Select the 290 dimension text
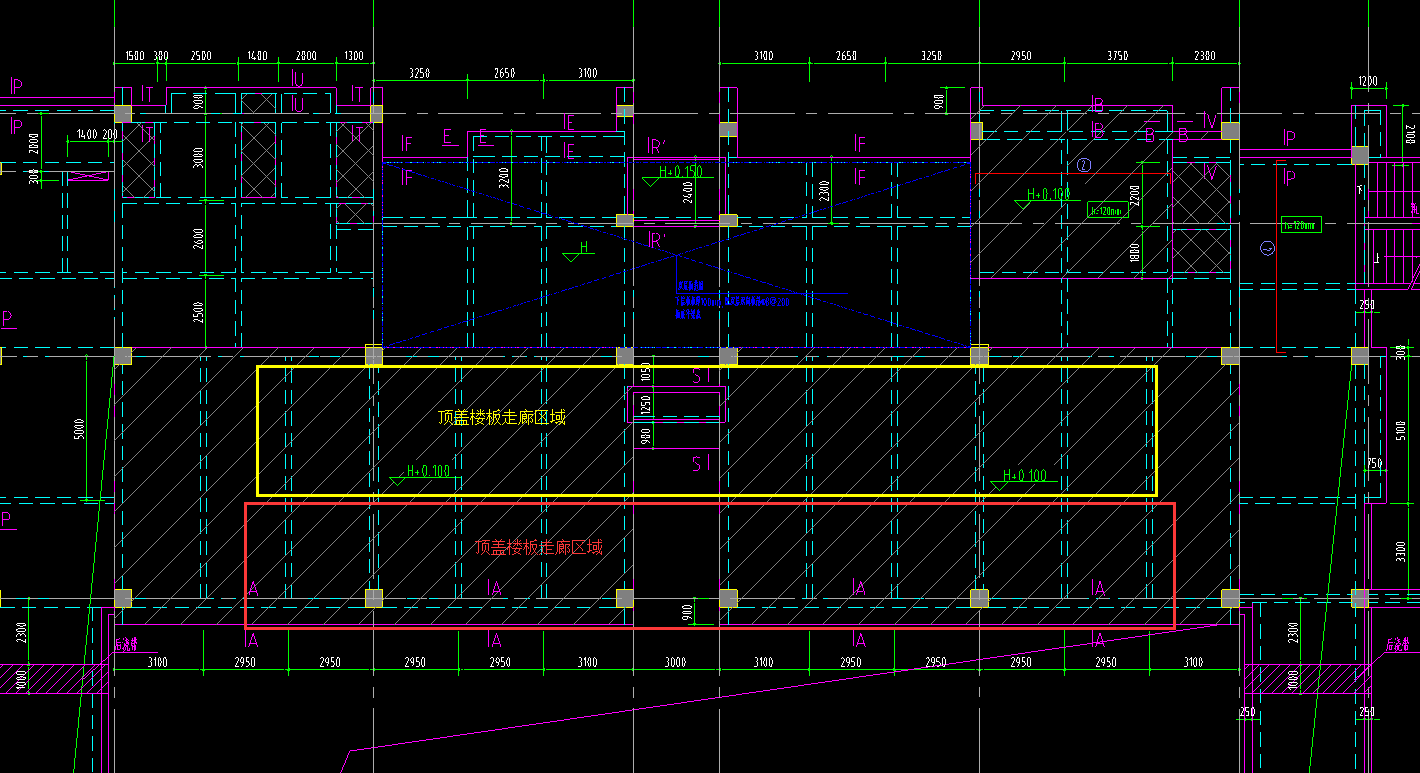 click(1368, 305)
